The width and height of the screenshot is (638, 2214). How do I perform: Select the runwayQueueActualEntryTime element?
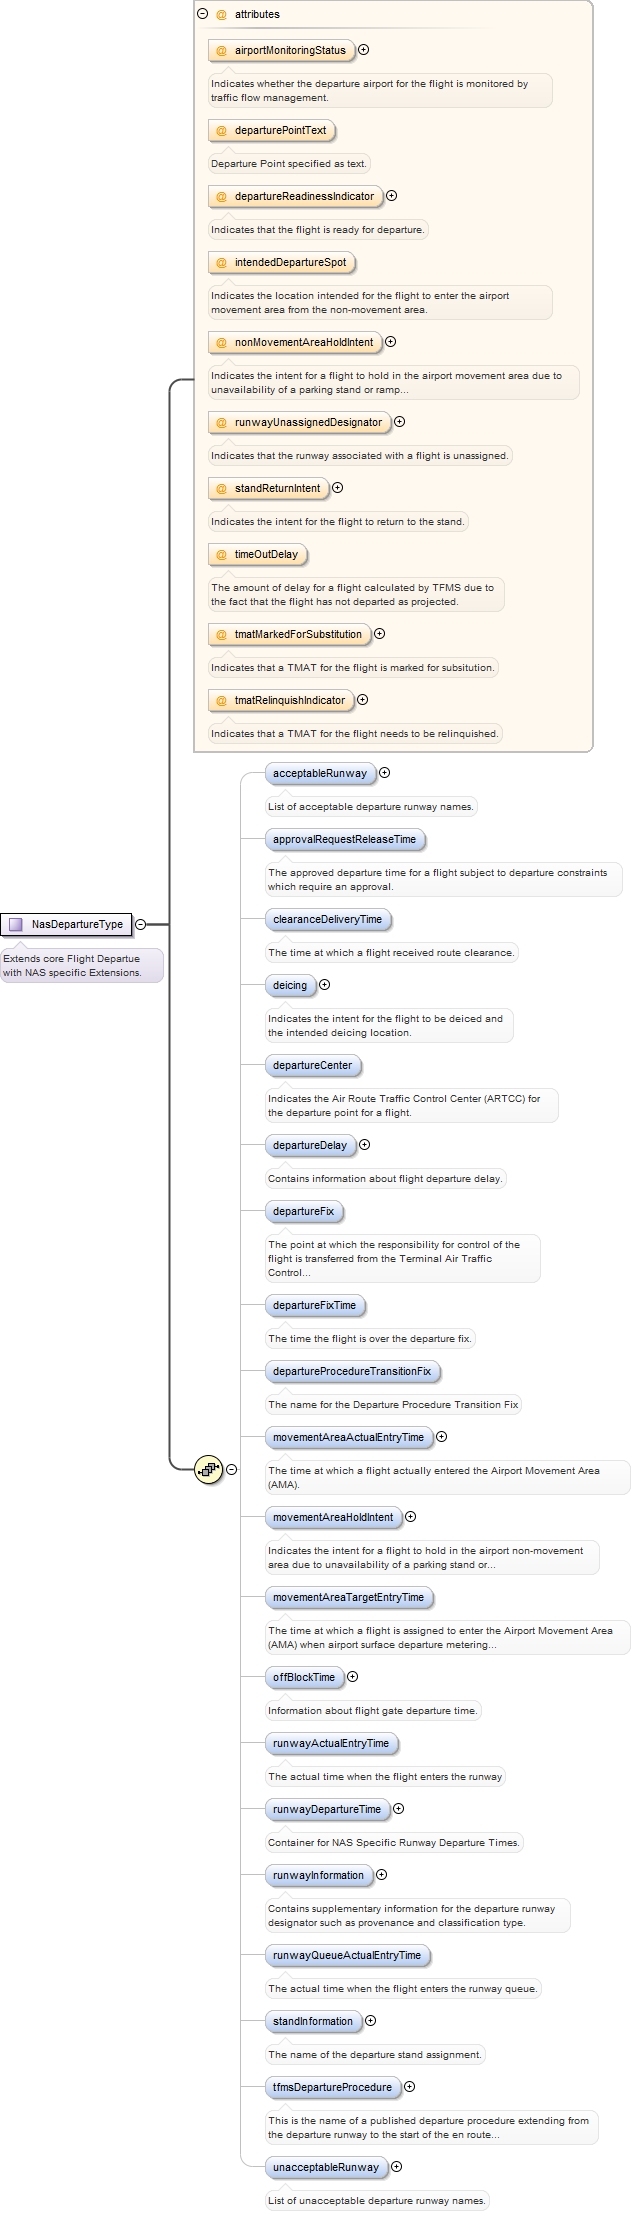point(347,1955)
